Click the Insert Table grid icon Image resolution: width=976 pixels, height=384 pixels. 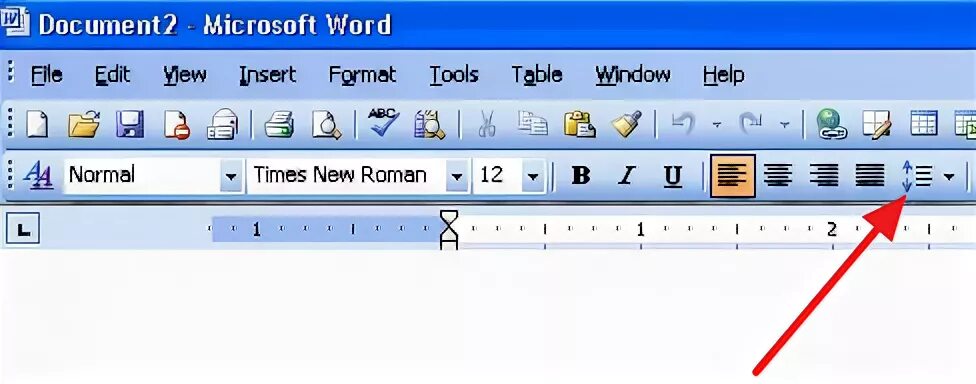924,123
